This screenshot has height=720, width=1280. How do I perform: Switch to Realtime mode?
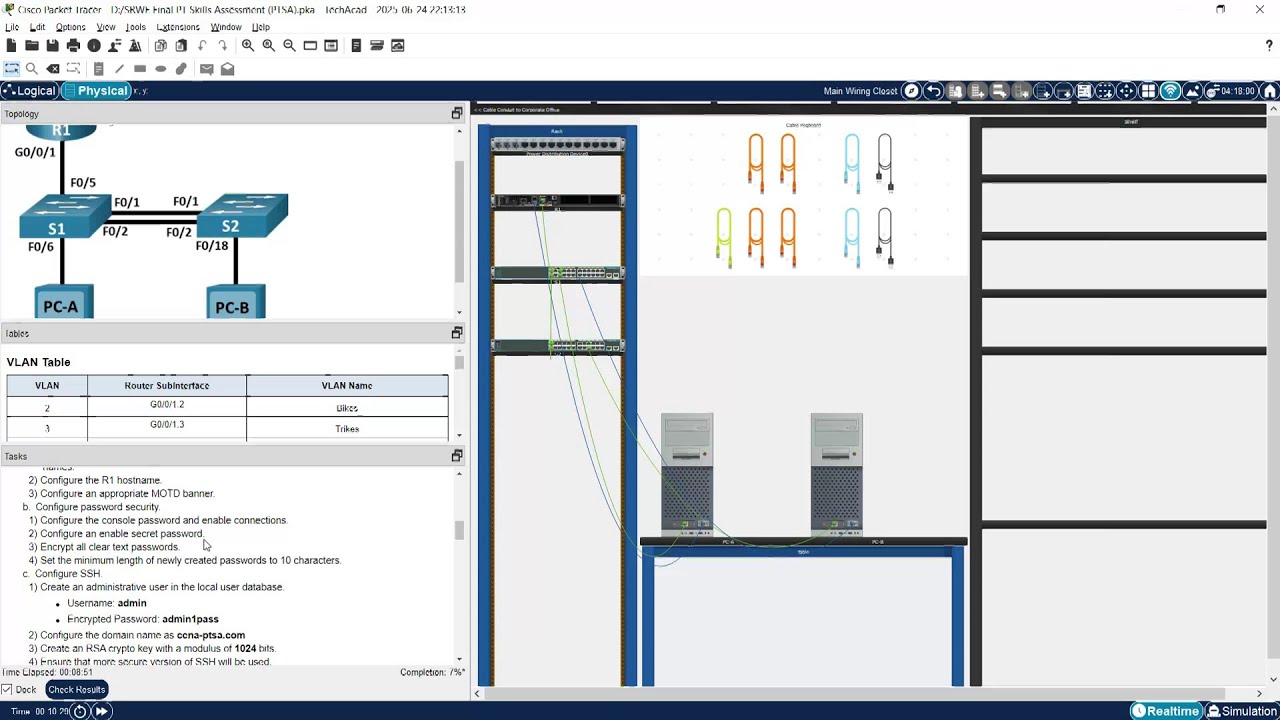1165,711
